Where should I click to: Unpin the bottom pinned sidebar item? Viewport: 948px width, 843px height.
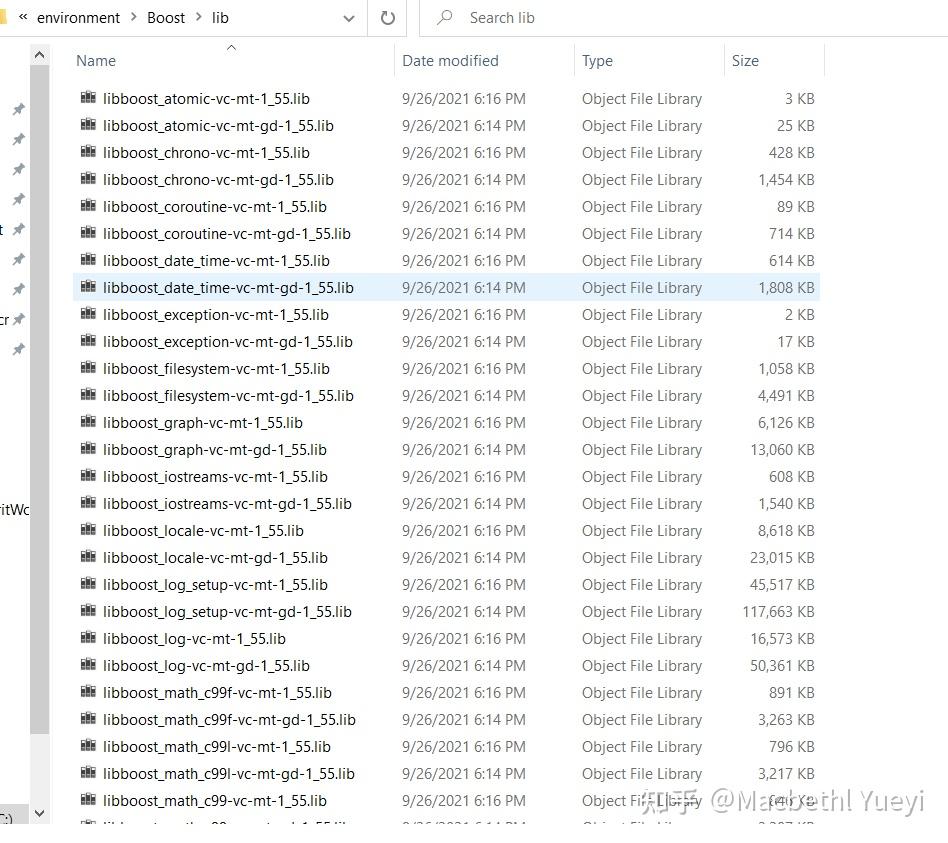tap(18, 349)
